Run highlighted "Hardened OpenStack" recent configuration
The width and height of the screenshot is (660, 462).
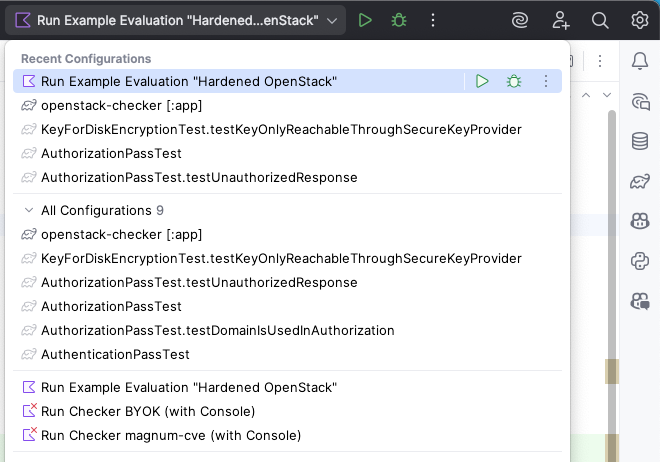[482, 81]
